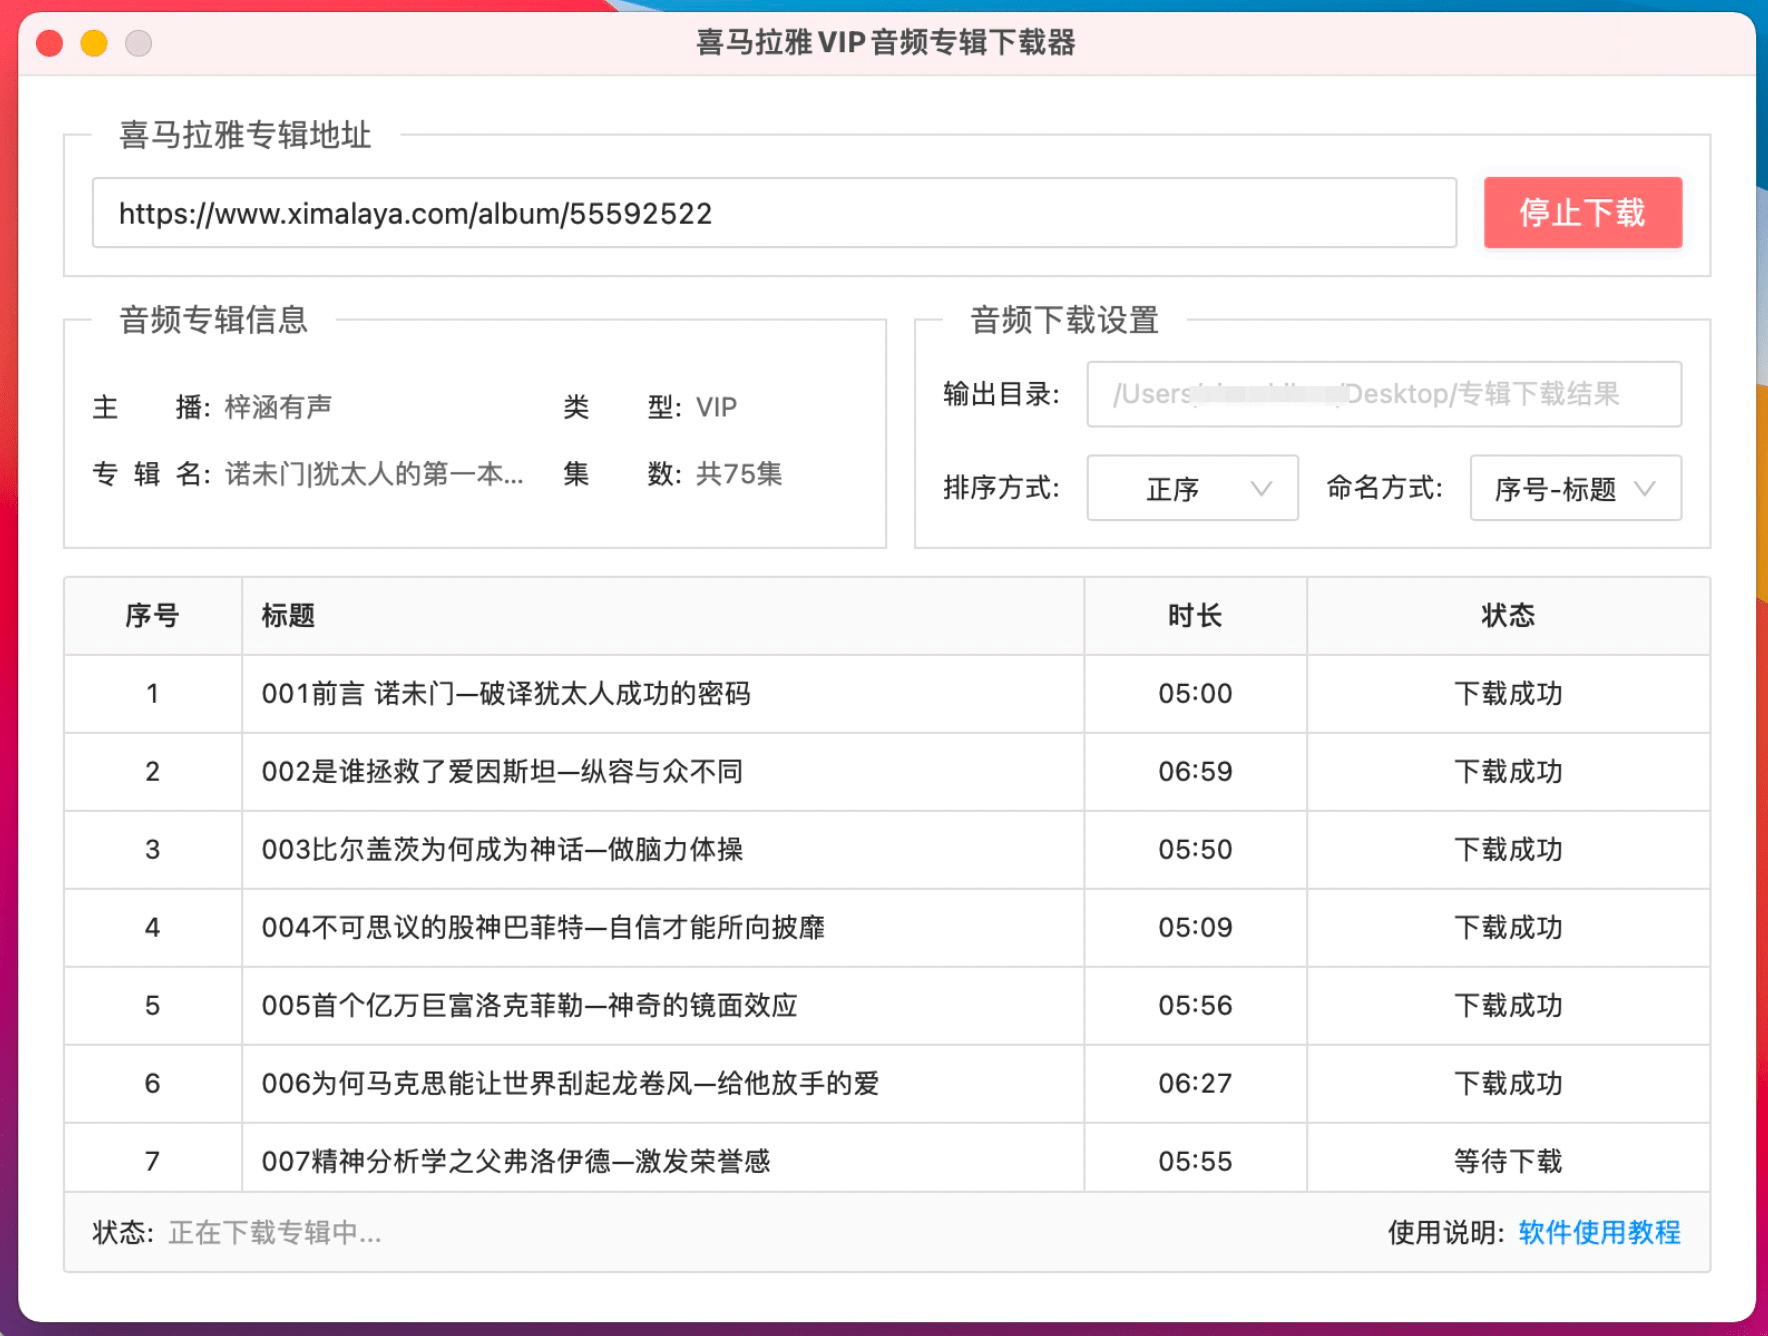Click duration cell 05:50
1768x1336 pixels.
(1195, 850)
